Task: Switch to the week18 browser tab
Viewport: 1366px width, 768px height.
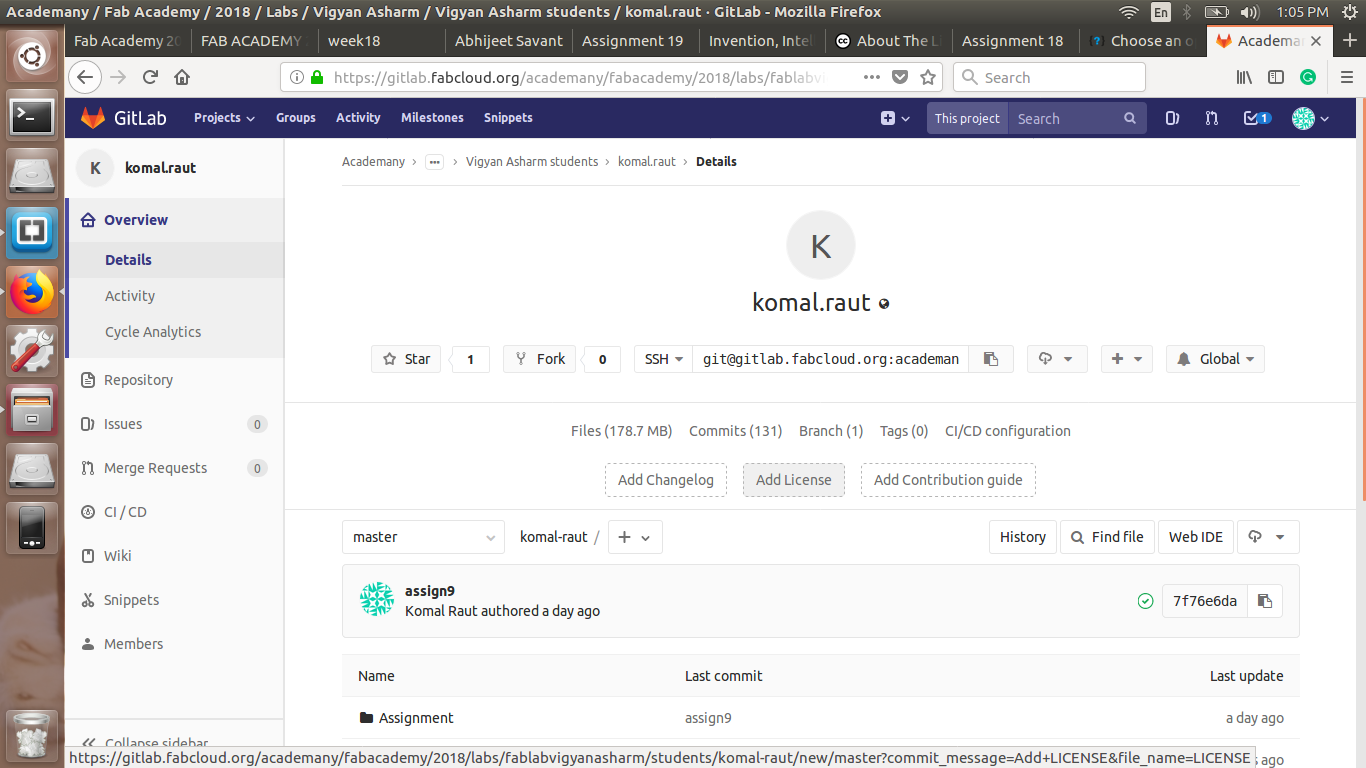Action: [x=380, y=41]
